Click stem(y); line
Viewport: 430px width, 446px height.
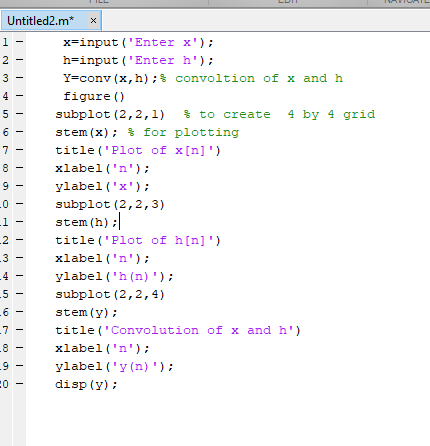(86, 313)
